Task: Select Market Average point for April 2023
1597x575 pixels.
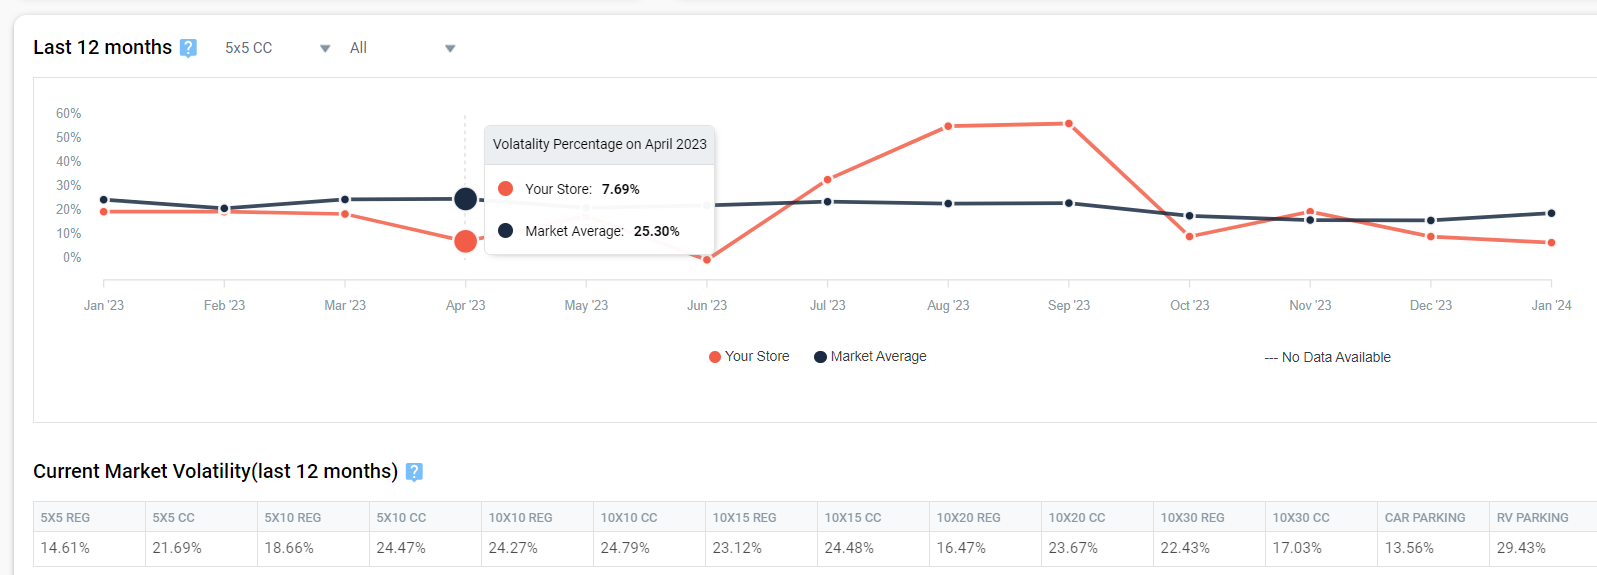Action: pyautogui.click(x=465, y=199)
